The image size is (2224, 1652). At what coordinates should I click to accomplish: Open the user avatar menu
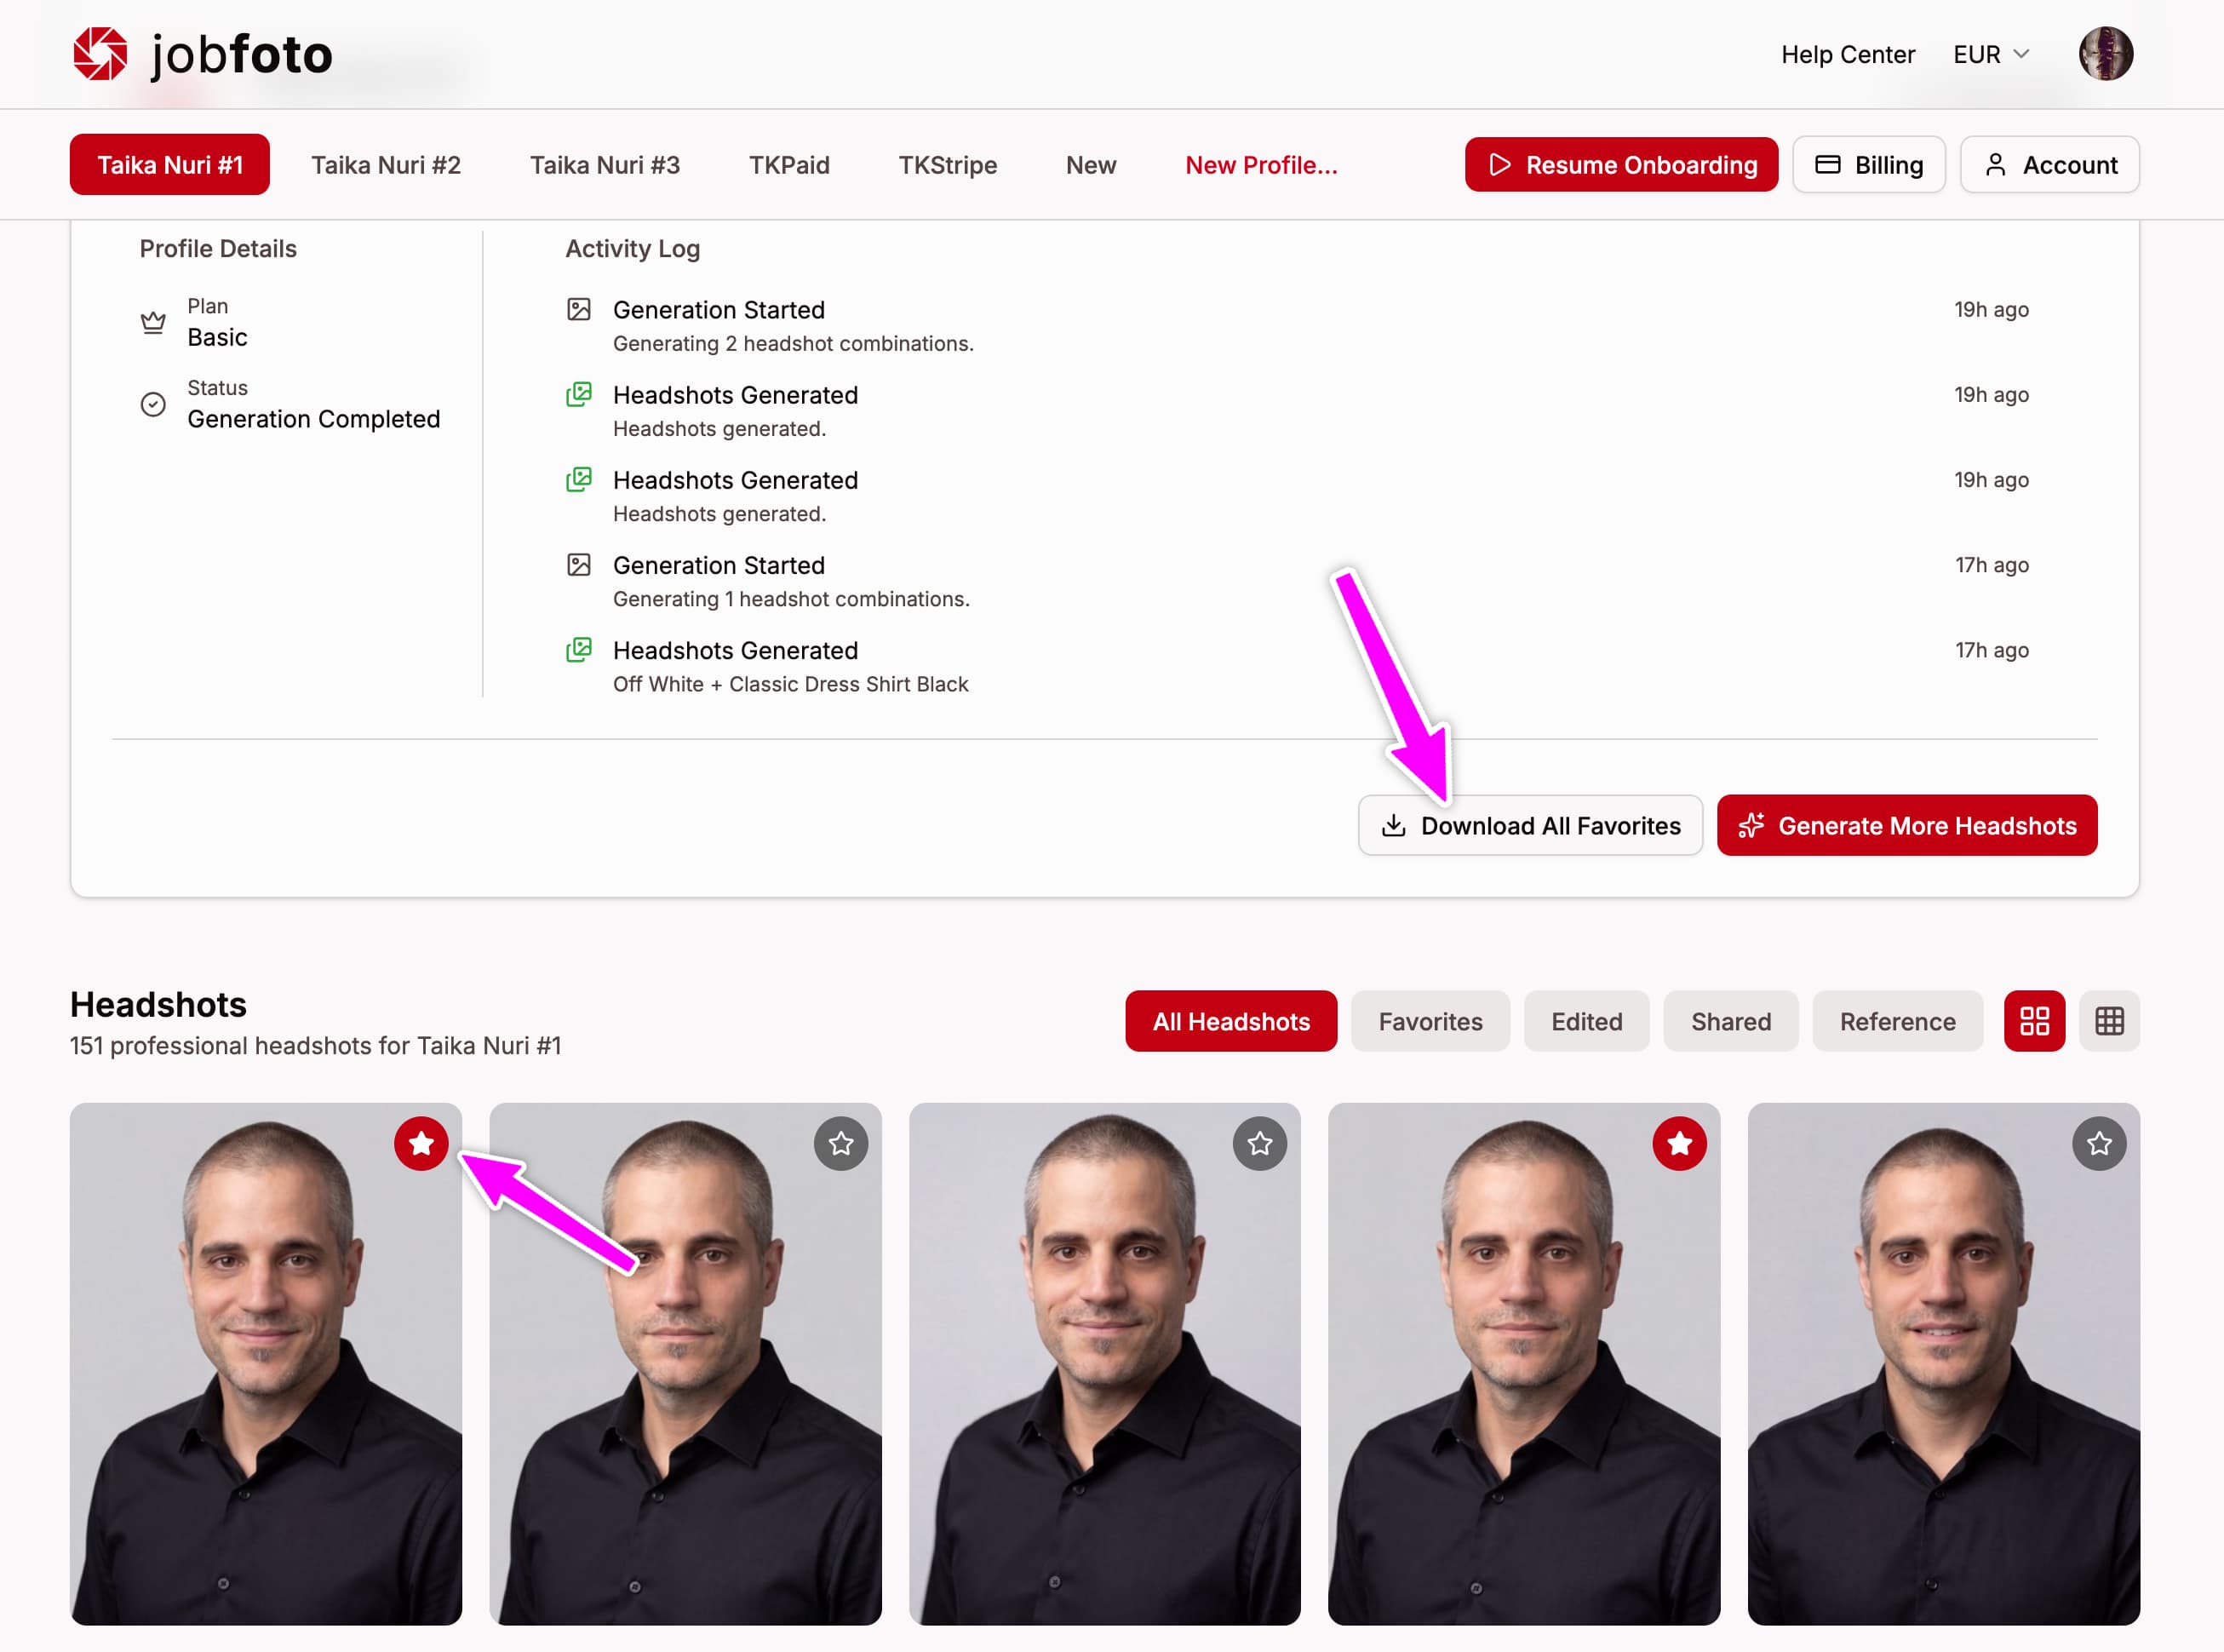pyautogui.click(x=2105, y=54)
